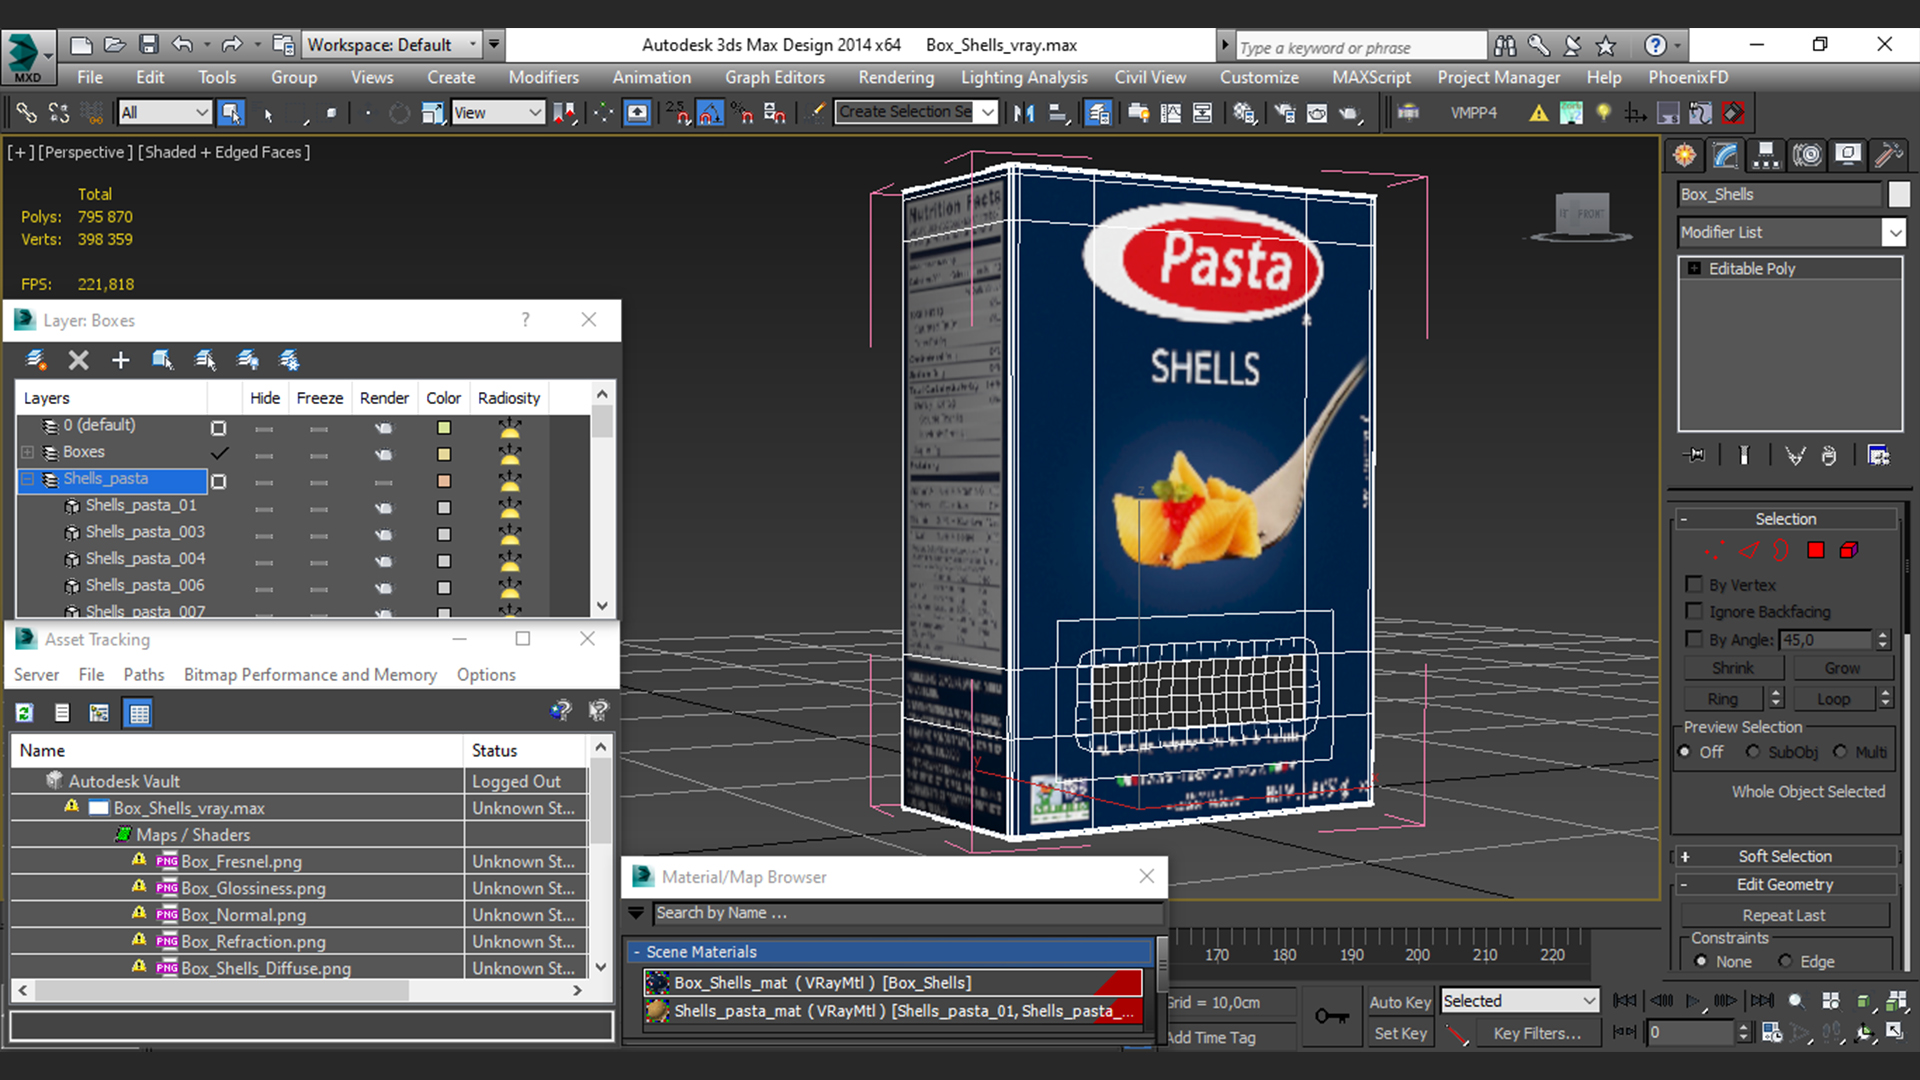This screenshot has width=1920, height=1080.
Task: Click Delete layer X icon
Action: pos(78,360)
